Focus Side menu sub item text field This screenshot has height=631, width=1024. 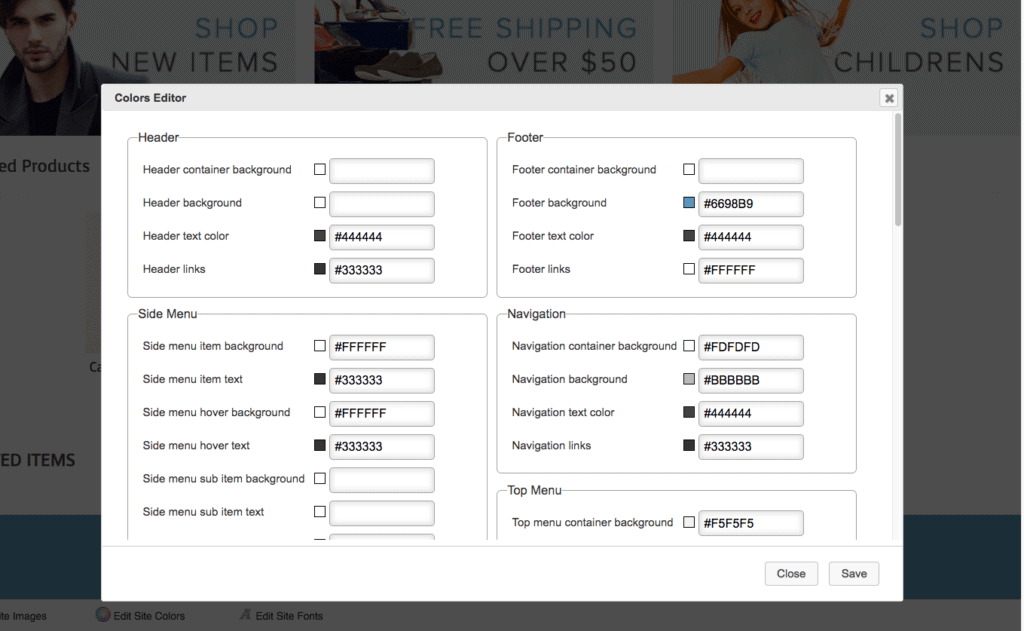pos(381,513)
